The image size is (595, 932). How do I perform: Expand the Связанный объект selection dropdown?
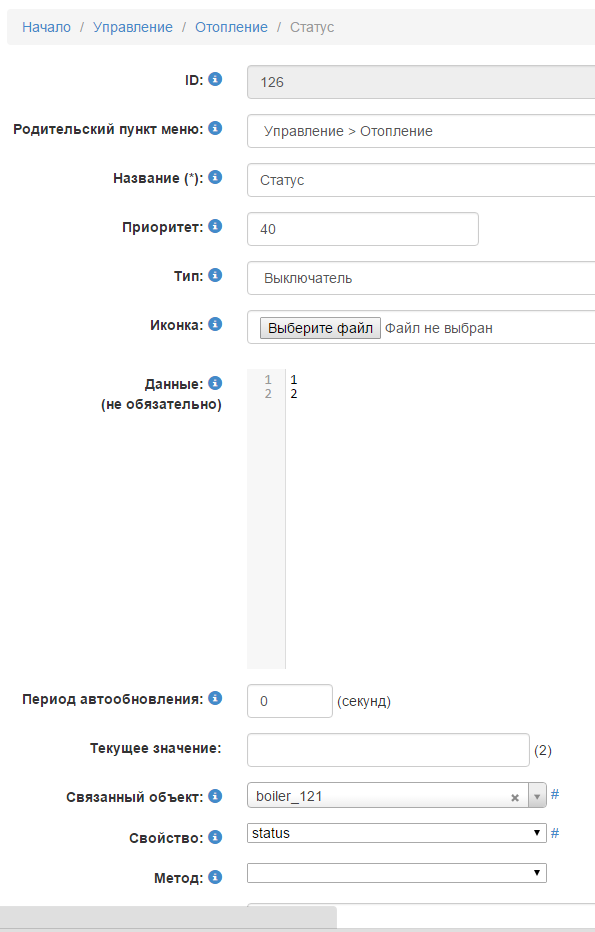coord(535,796)
